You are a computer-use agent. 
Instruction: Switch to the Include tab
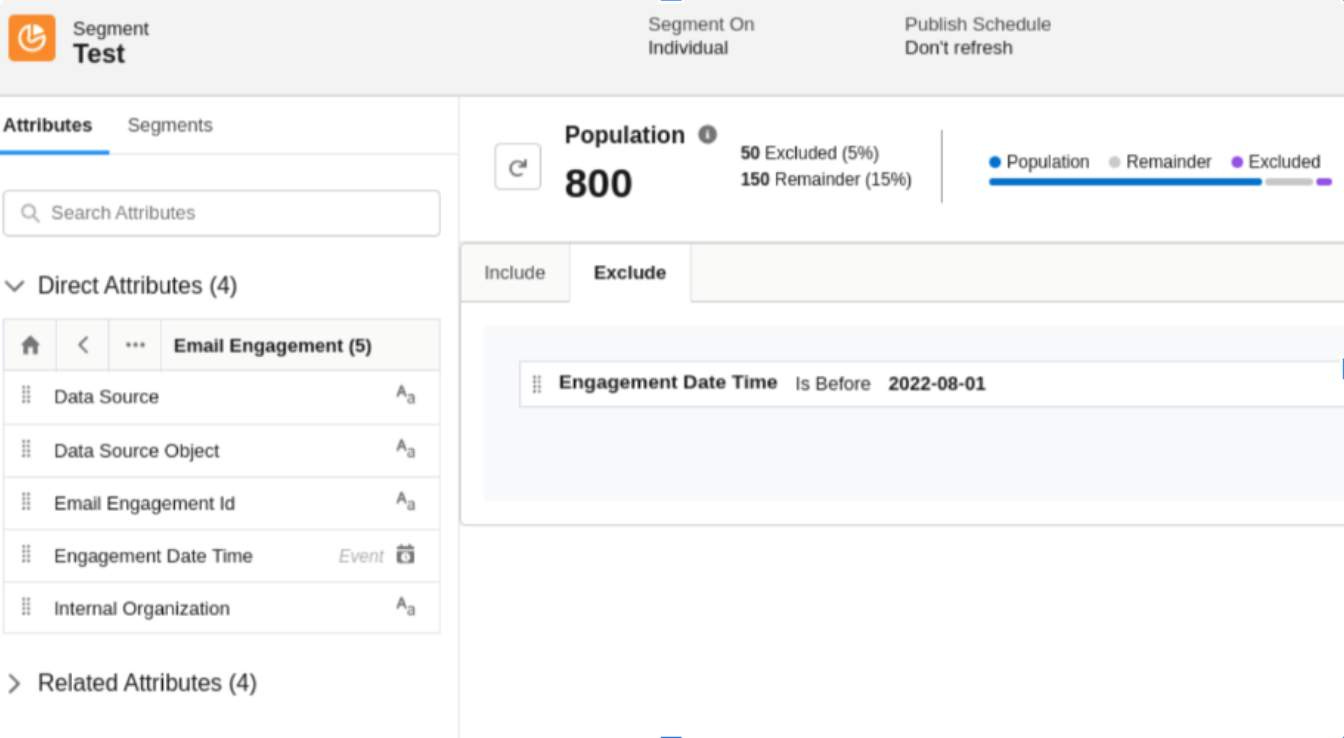click(x=514, y=272)
